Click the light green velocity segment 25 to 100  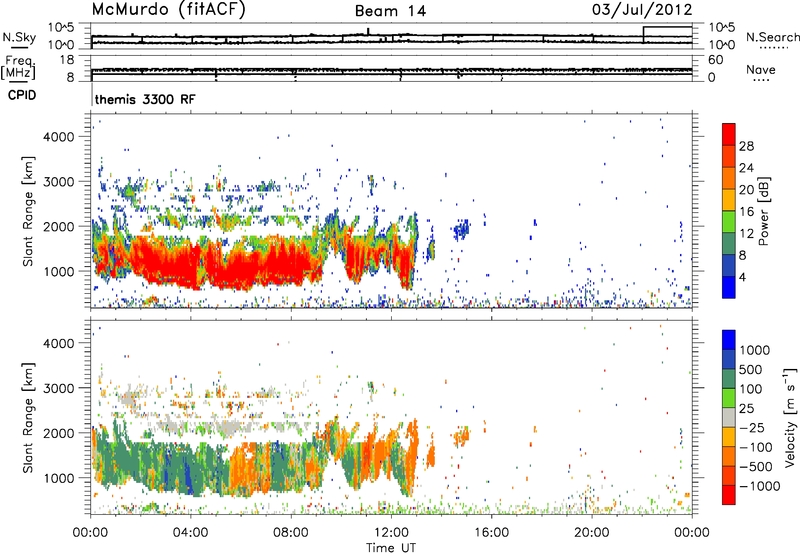pyautogui.click(x=729, y=398)
